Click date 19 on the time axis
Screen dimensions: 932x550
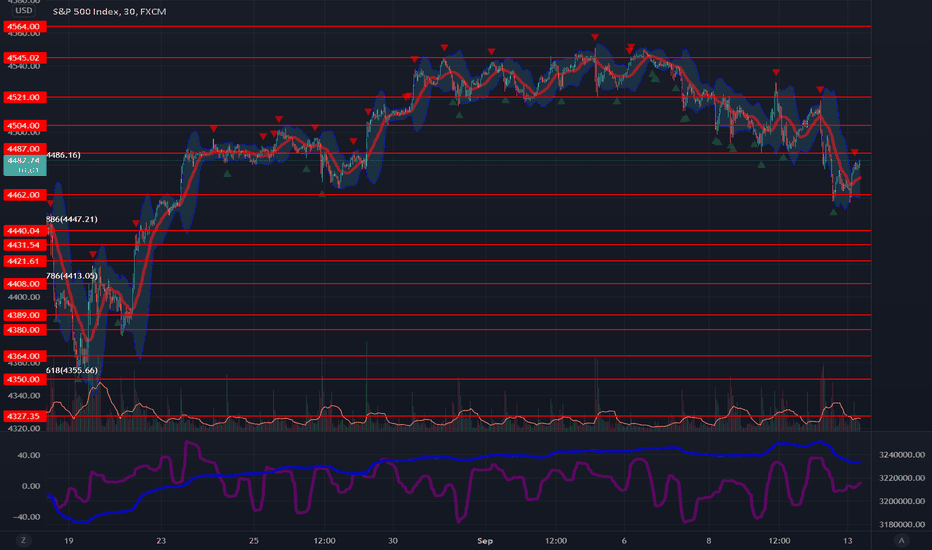click(x=69, y=540)
